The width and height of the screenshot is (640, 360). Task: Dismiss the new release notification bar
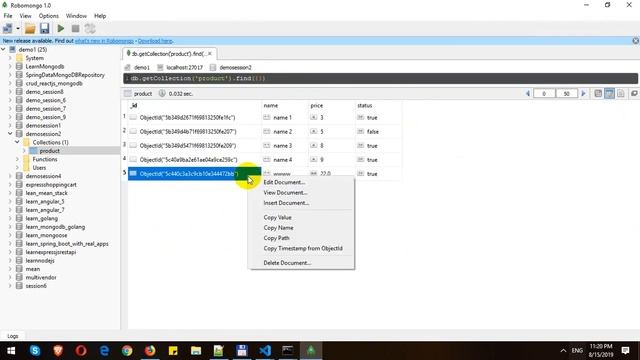(x=636, y=41)
